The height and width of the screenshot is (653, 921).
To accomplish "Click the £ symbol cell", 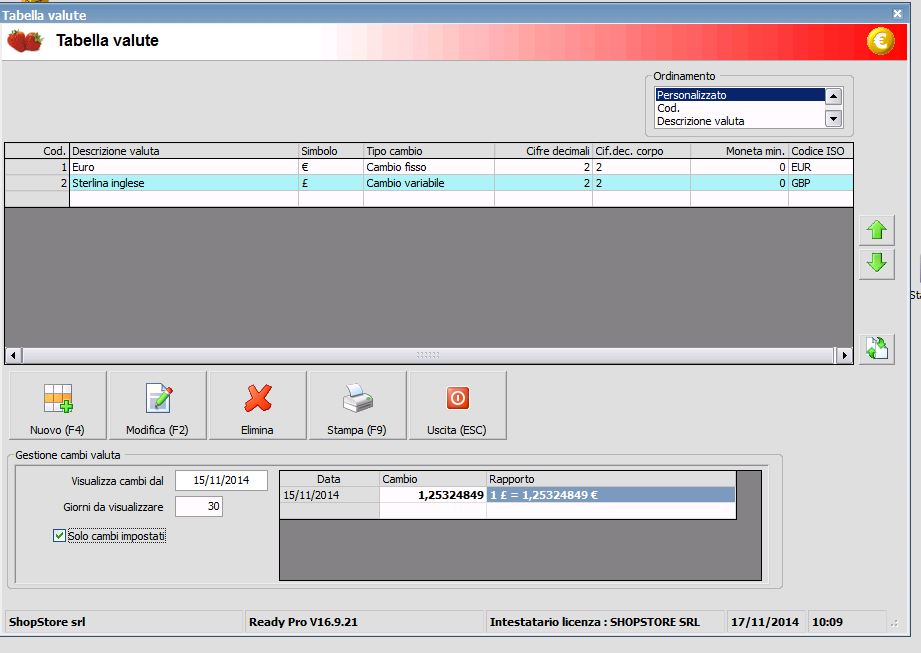I will (x=331, y=183).
